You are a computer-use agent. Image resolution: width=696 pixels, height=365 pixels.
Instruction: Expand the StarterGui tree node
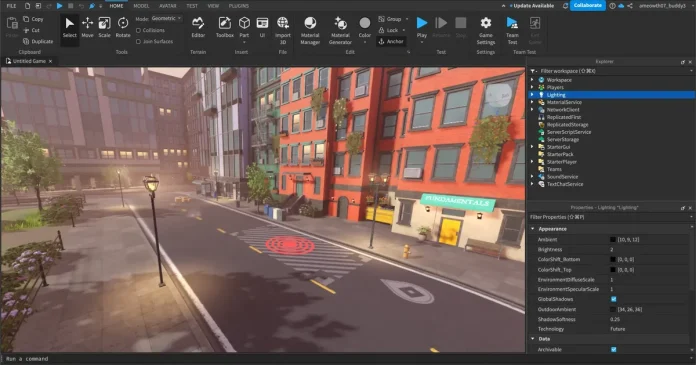coord(532,147)
